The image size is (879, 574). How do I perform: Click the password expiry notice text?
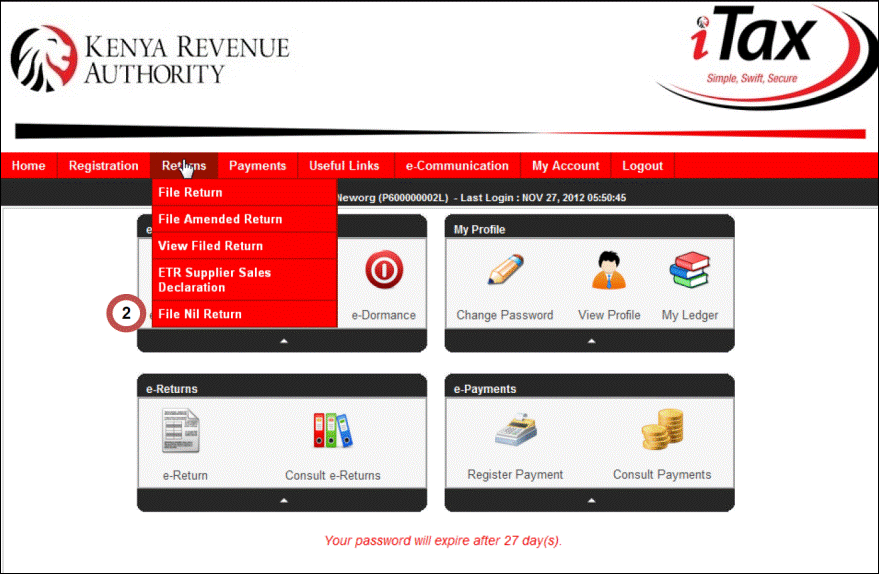pos(443,540)
